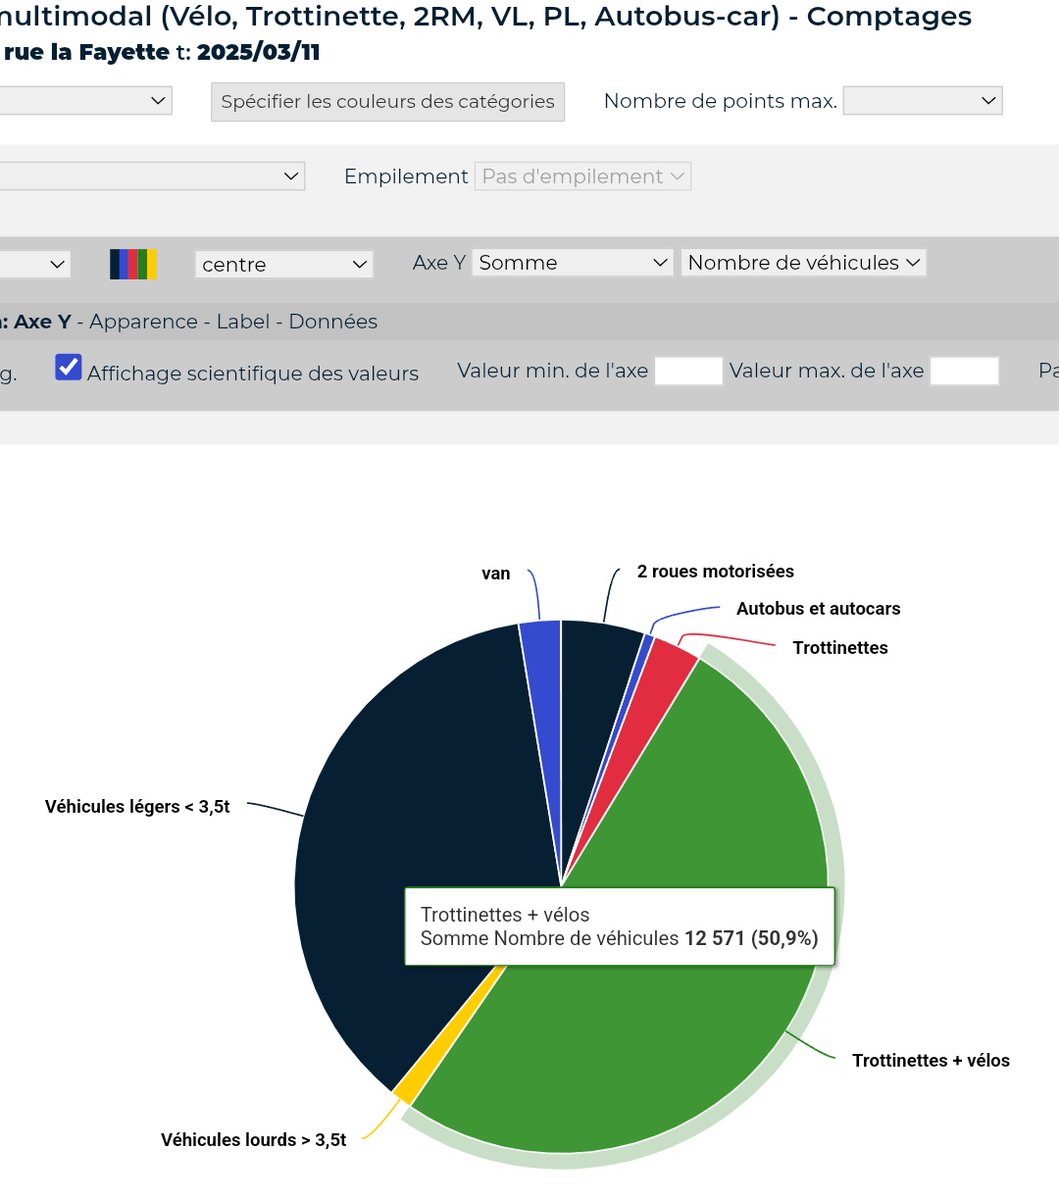The width and height of the screenshot is (1059, 1200).
Task: Click the '12 571 (50,9%)' tooltip value
Action: click(x=751, y=938)
